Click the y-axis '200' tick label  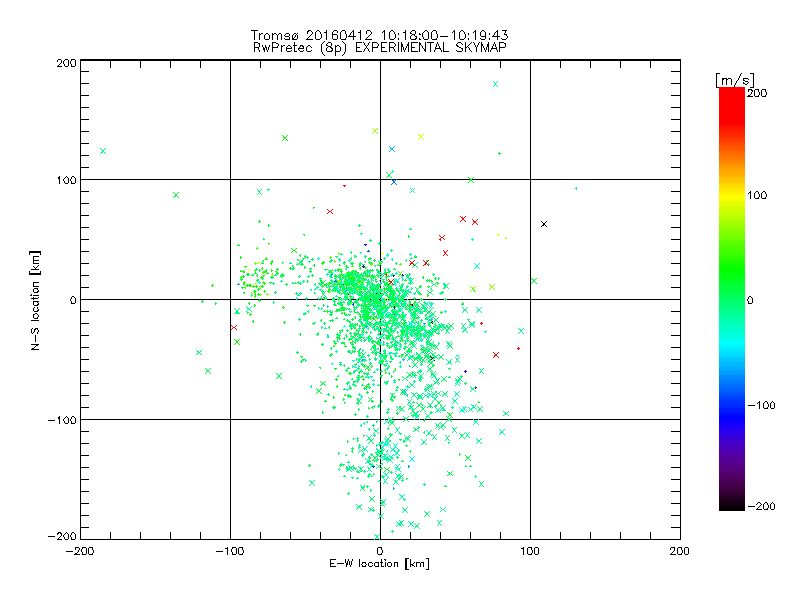(66, 63)
